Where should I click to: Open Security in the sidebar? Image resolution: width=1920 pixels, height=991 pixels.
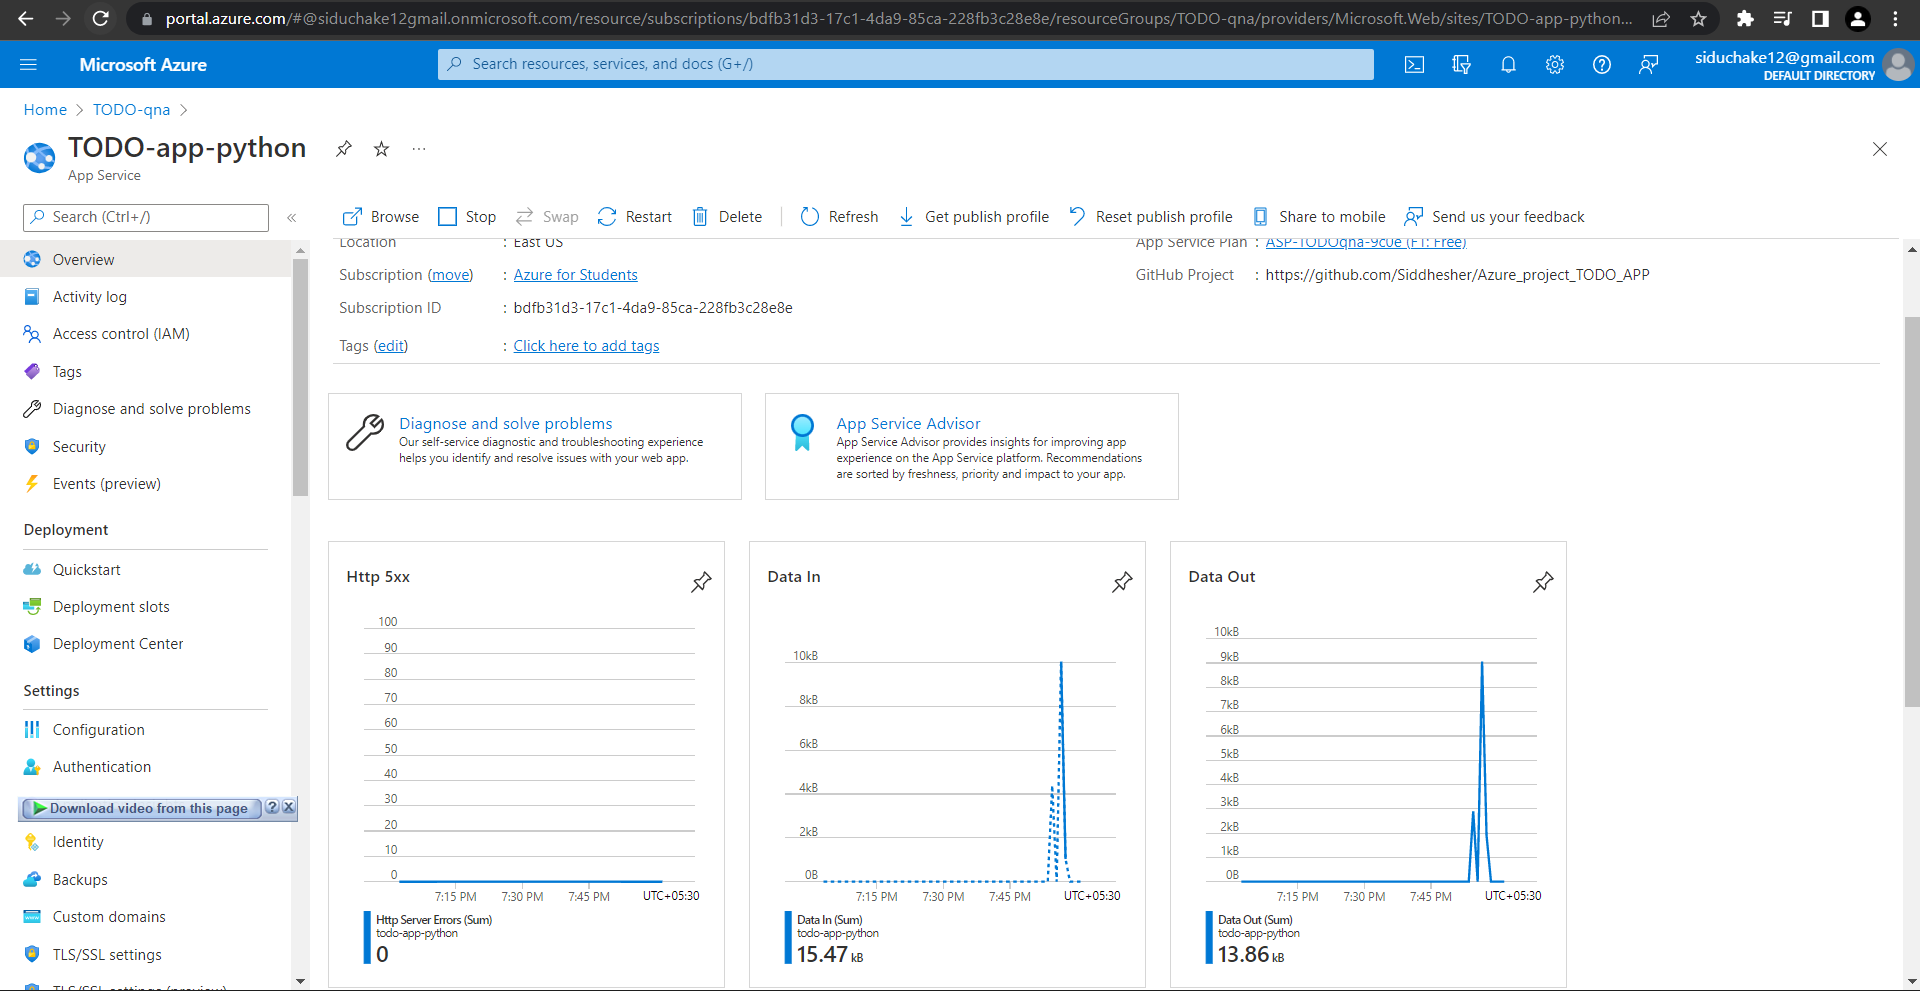pos(146,447)
